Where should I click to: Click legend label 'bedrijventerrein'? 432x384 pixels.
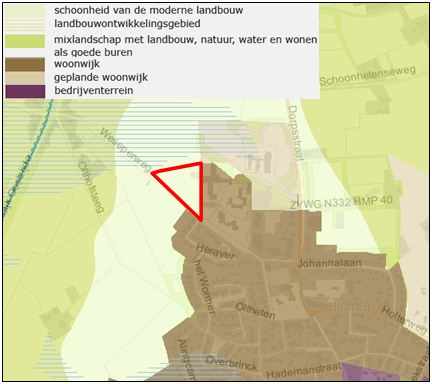tap(94, 90)
